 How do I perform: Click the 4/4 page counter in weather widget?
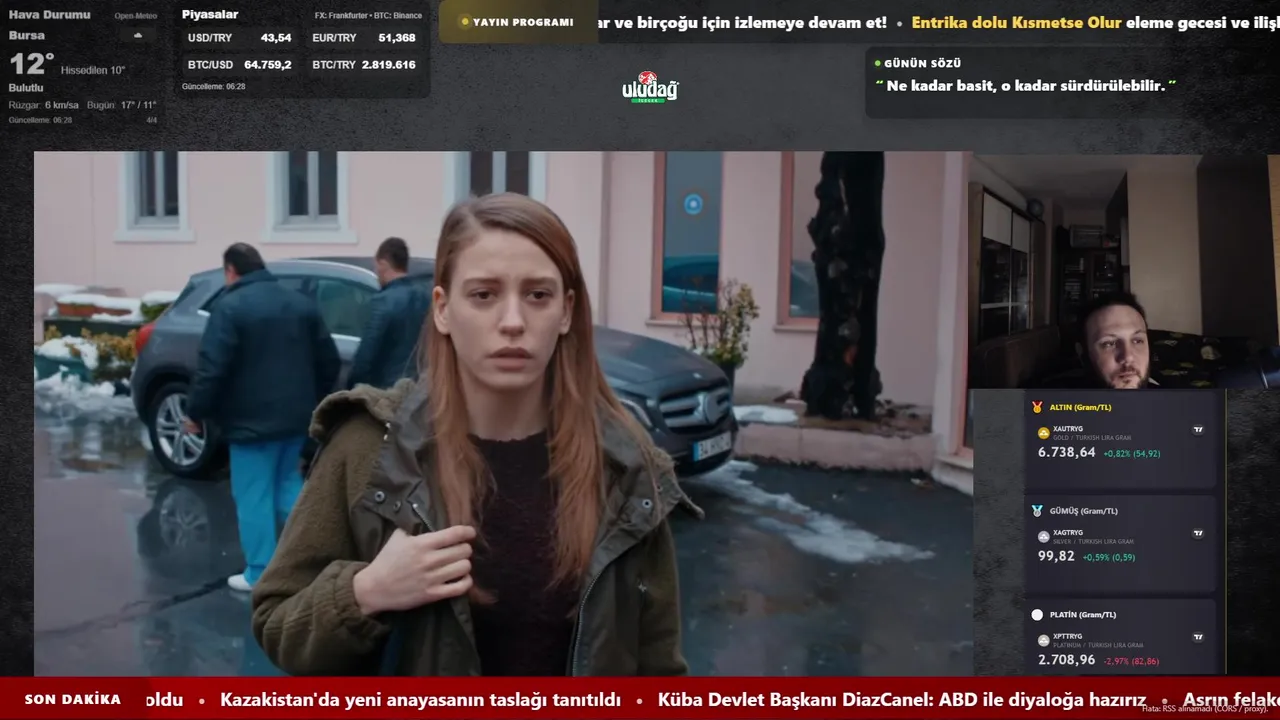tap(152, 120)
